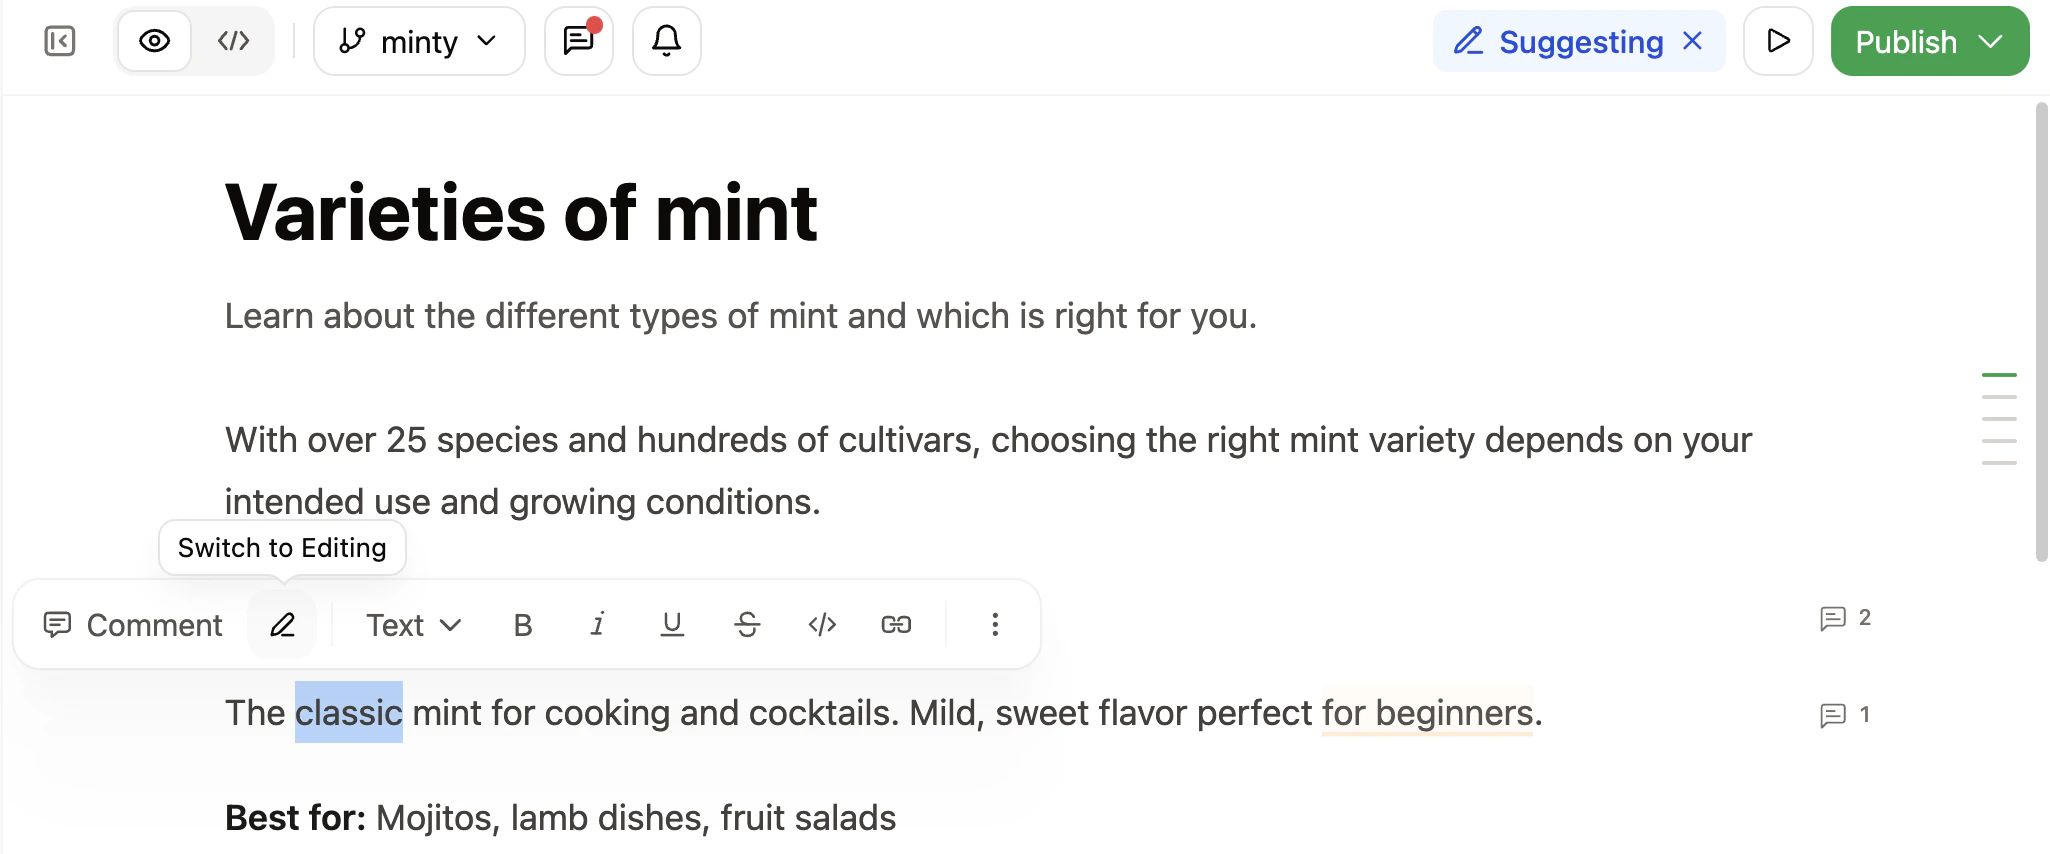Toggle preview mode with the eye icon
Screen dimensions: 2050x854
(x=154, y=41)
